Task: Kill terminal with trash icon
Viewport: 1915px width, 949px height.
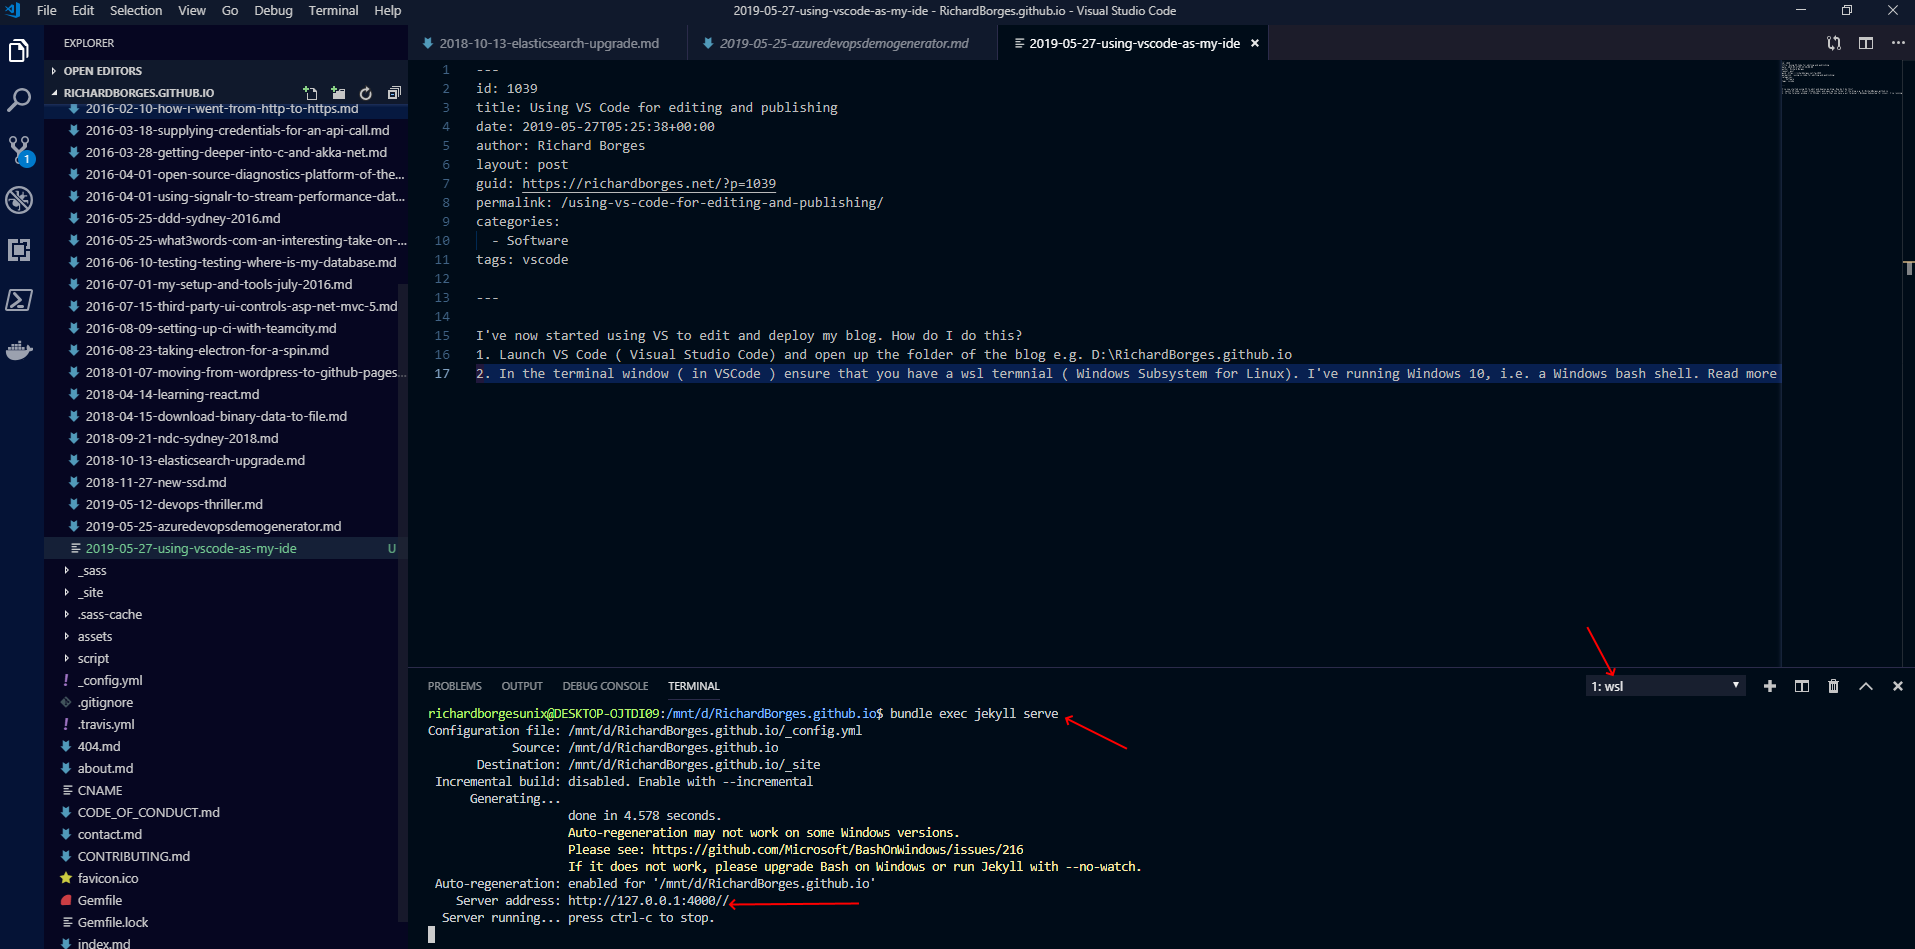Action: pyautogui.click(x=1833, y=686)
